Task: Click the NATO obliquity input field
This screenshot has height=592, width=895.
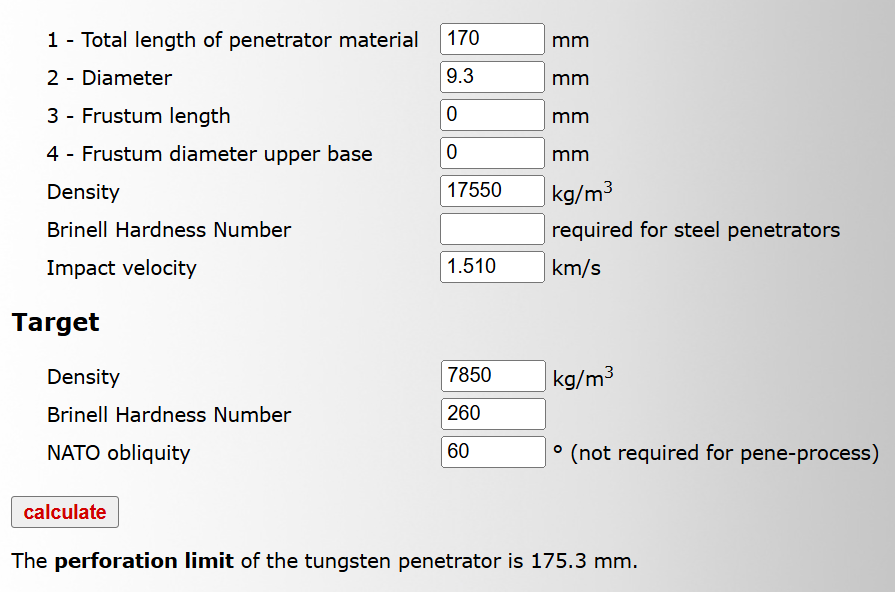Action: point(492,453)
